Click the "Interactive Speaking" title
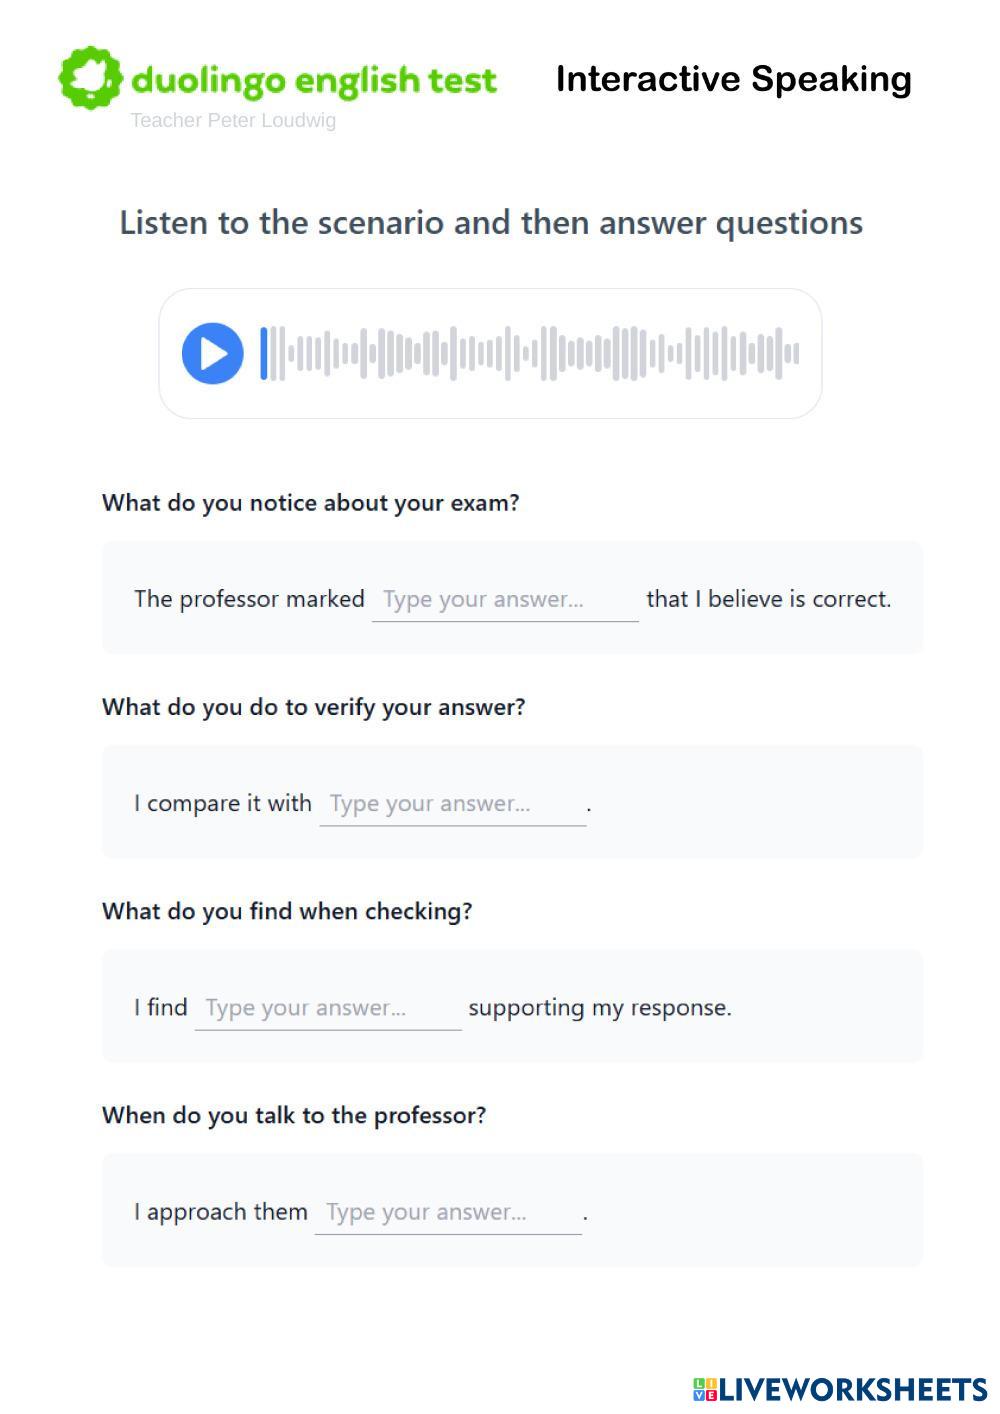The height and width of the screenshot is (1414, 1000). (733, 79)
